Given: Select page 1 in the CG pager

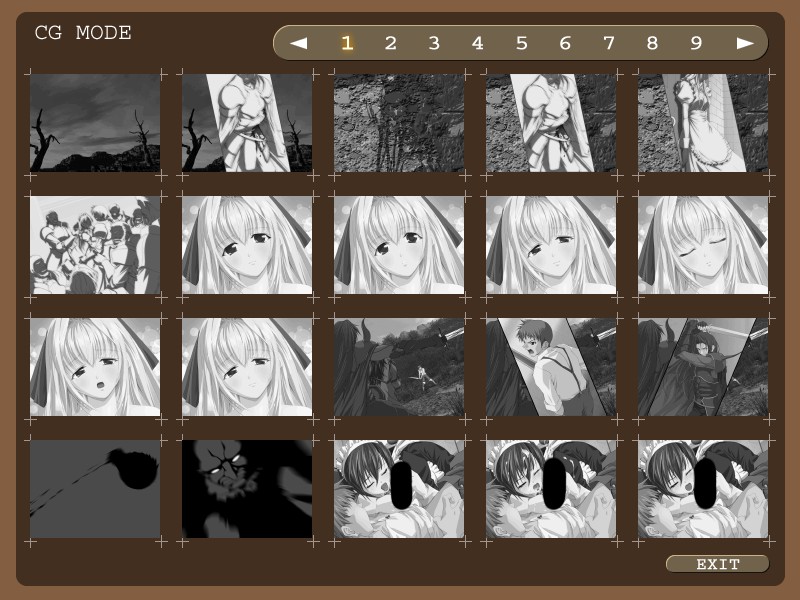Looking at the screenshot, I should [x=347, y=43].
